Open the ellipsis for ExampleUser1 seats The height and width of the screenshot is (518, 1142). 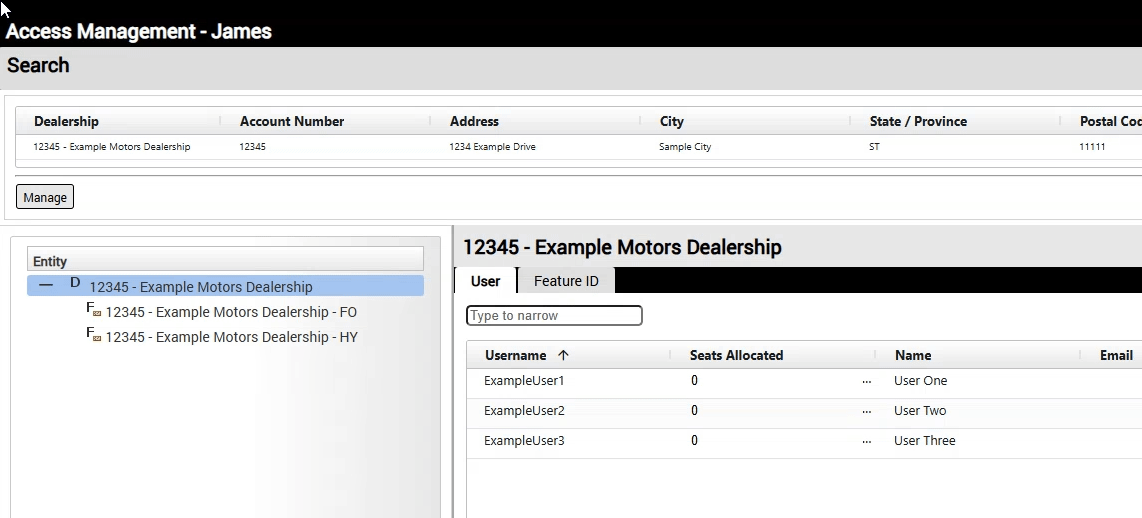point(866,381)
